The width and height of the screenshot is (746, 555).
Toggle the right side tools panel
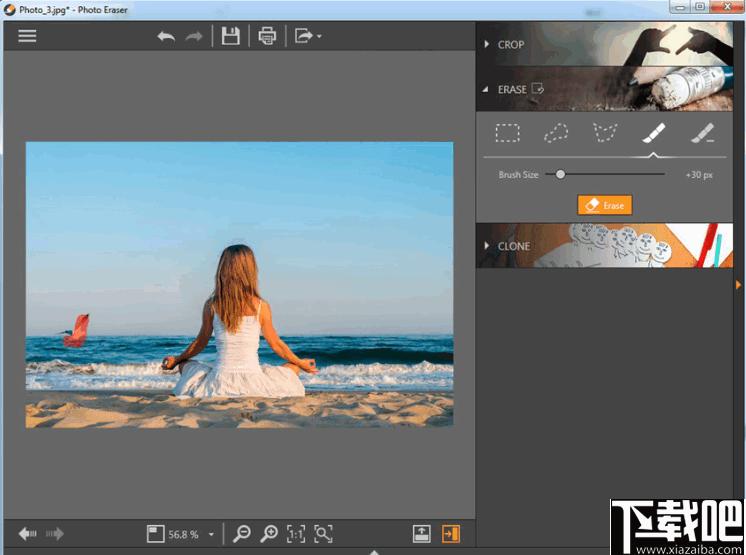pos(451,534)
